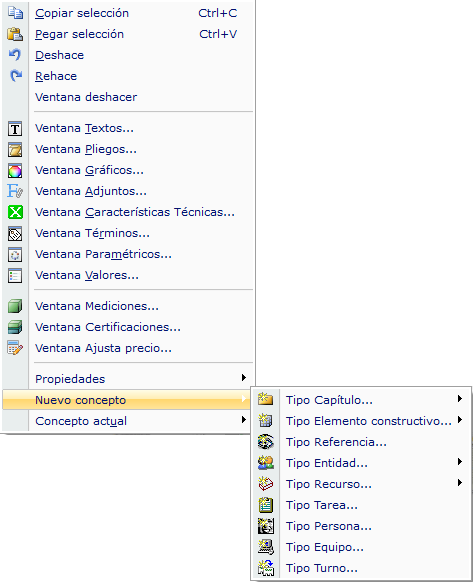Click the Ventana Textos T icon
Viewport: 473px width, 582px height.
click(15, 129)
